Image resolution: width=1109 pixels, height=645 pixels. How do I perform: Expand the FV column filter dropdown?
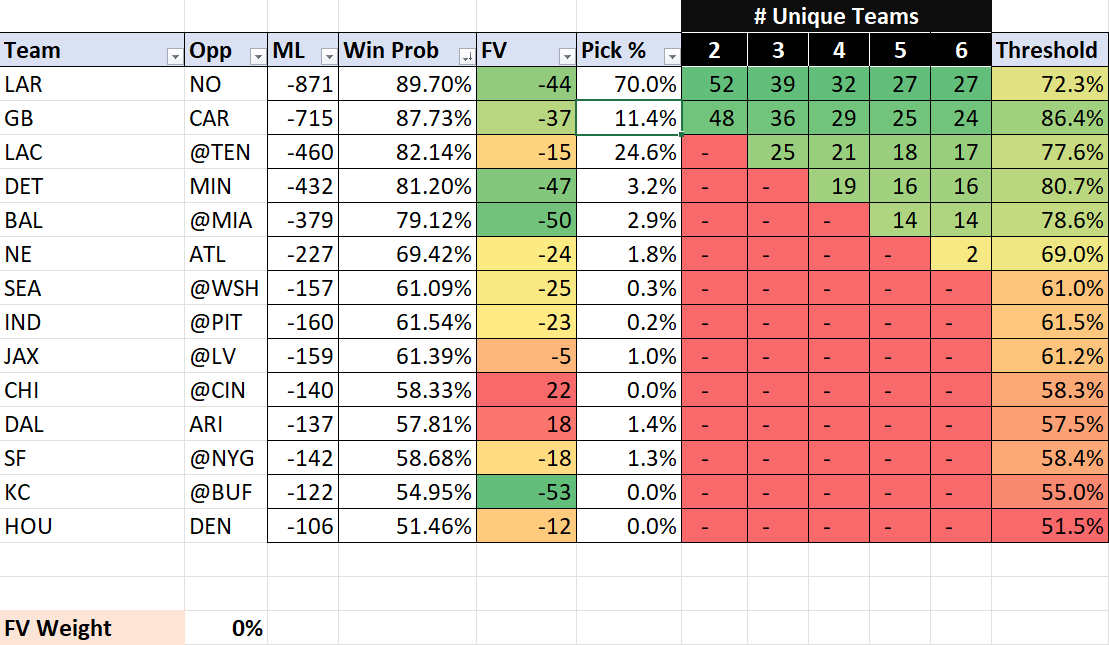click(x=566, y=57)
